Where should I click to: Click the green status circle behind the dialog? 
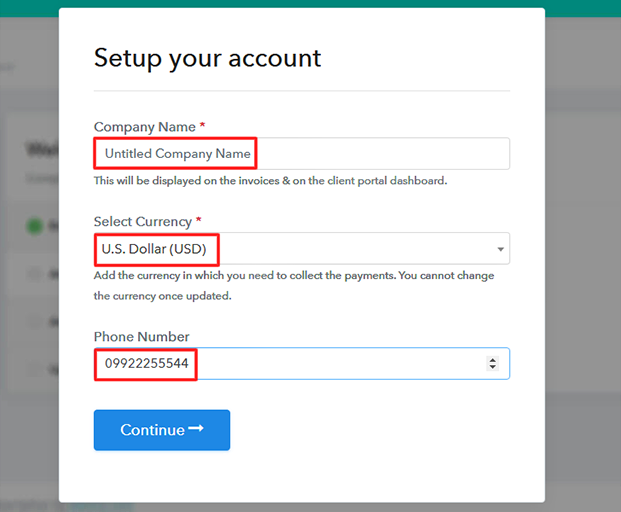pos(36,226)
